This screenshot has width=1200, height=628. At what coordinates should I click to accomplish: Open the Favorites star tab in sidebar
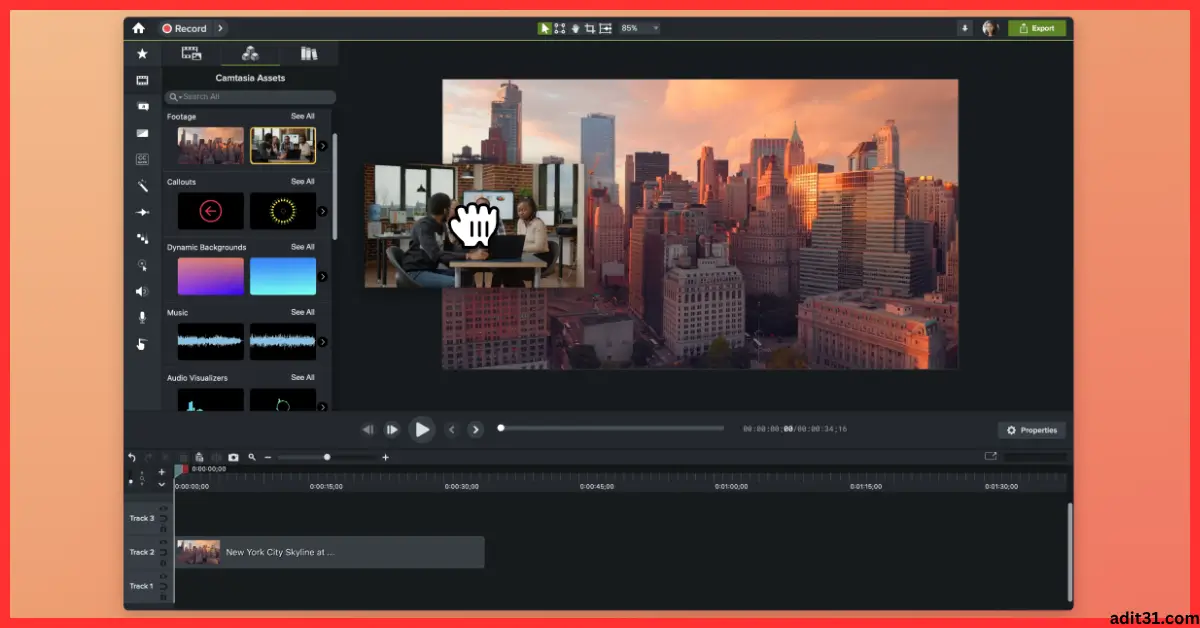pyautogui.click(x=142, y=54)
